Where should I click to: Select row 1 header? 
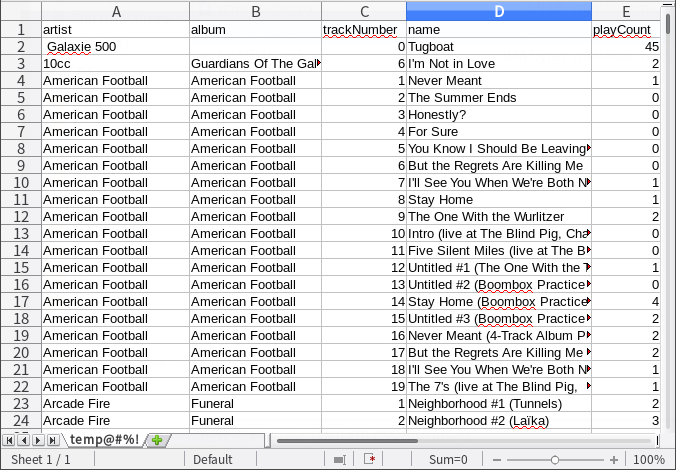[21, 29]
